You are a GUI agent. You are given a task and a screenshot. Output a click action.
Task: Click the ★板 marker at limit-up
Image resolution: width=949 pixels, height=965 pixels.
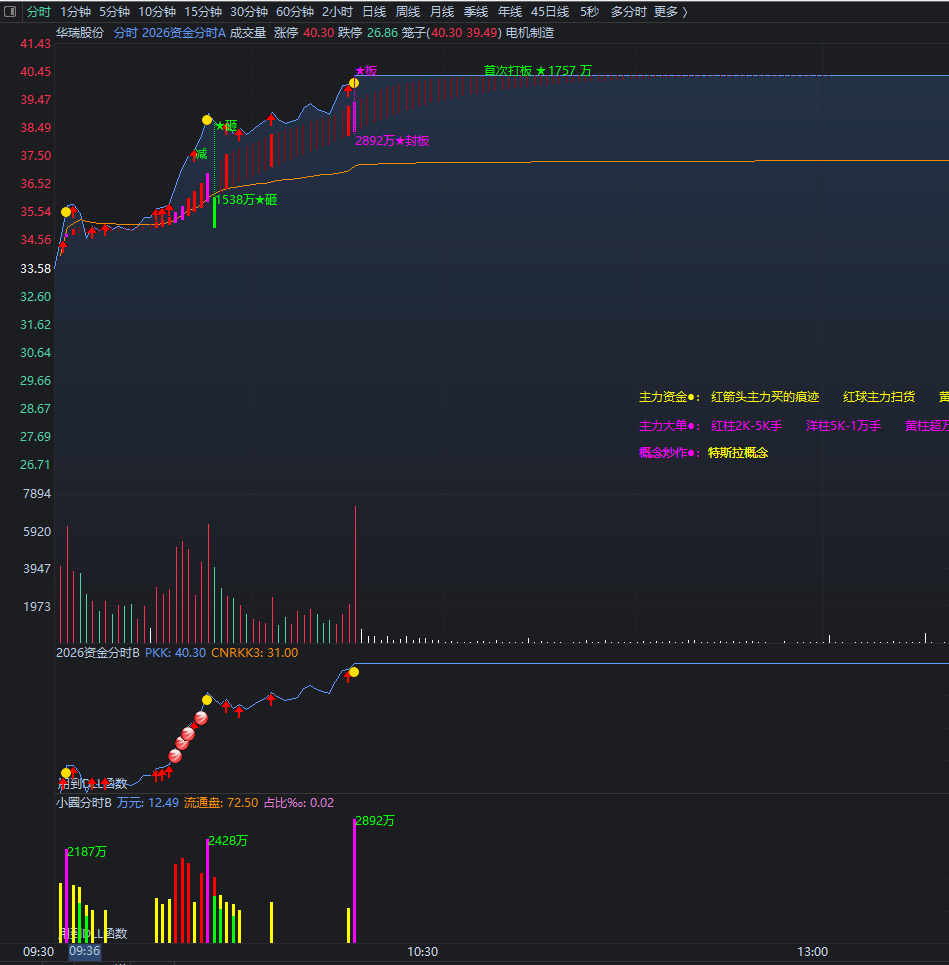coord(366,71)
